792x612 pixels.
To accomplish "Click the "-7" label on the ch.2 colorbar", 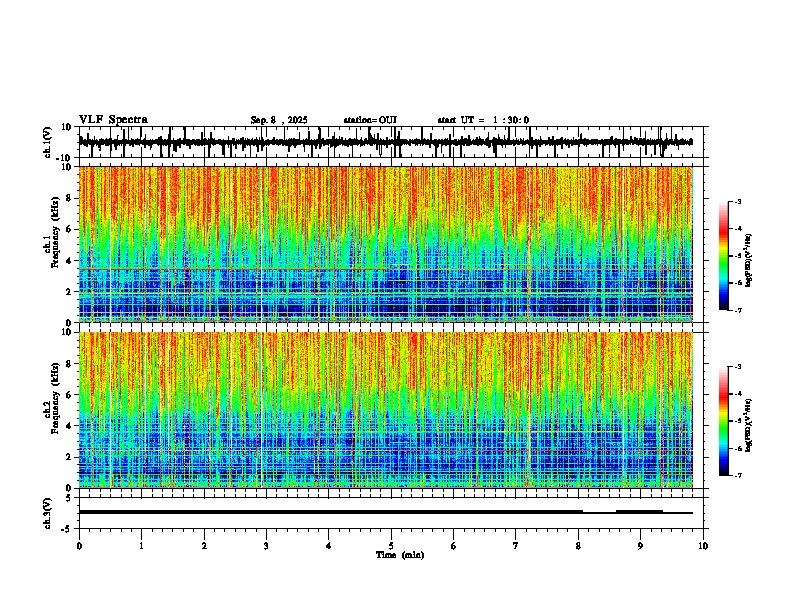I will coord(738,476).
